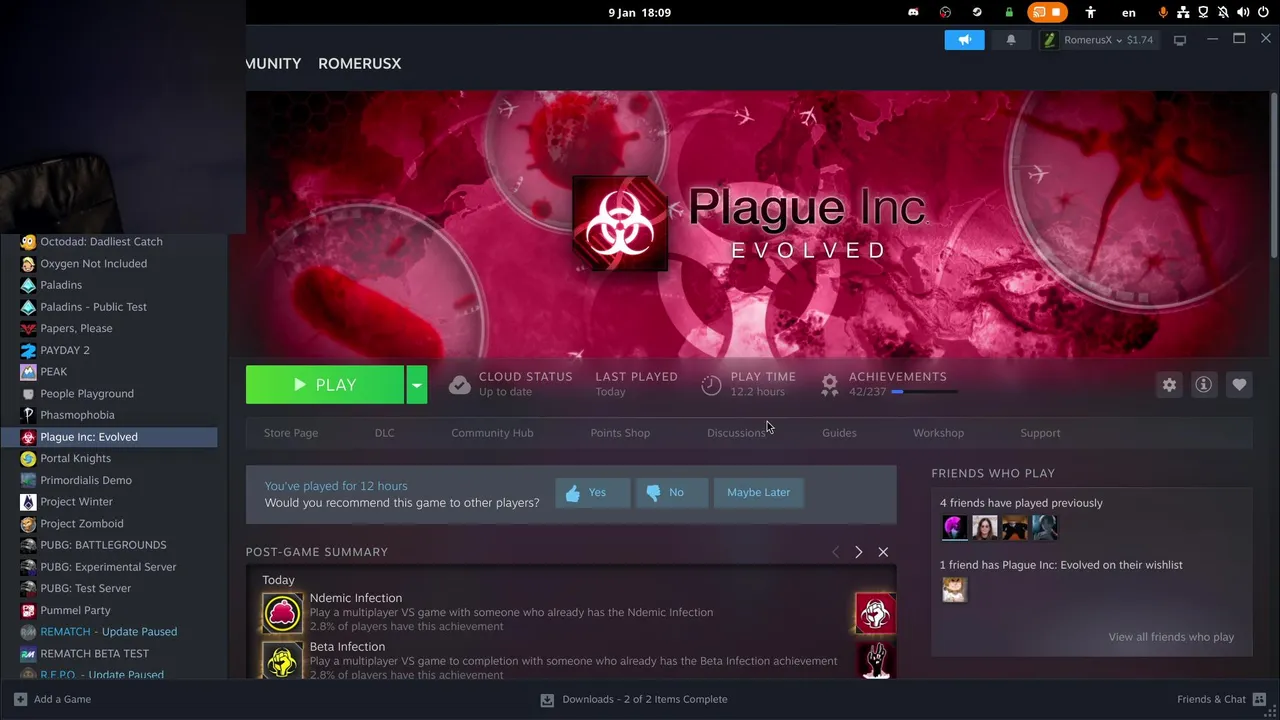This screenshot has height=720, width=1280.
Task: Go to next post-game summary
Action: click(858, 552)
